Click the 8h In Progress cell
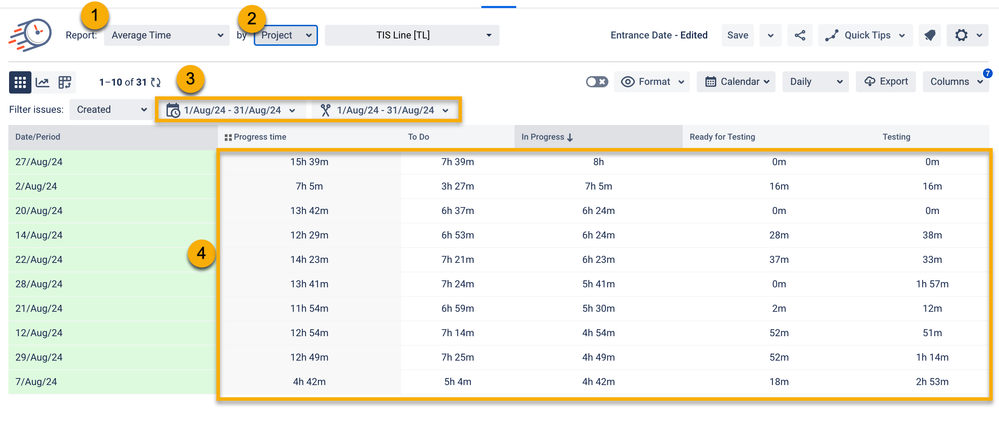This screenshot has height=435, width=999. point(598,162)
